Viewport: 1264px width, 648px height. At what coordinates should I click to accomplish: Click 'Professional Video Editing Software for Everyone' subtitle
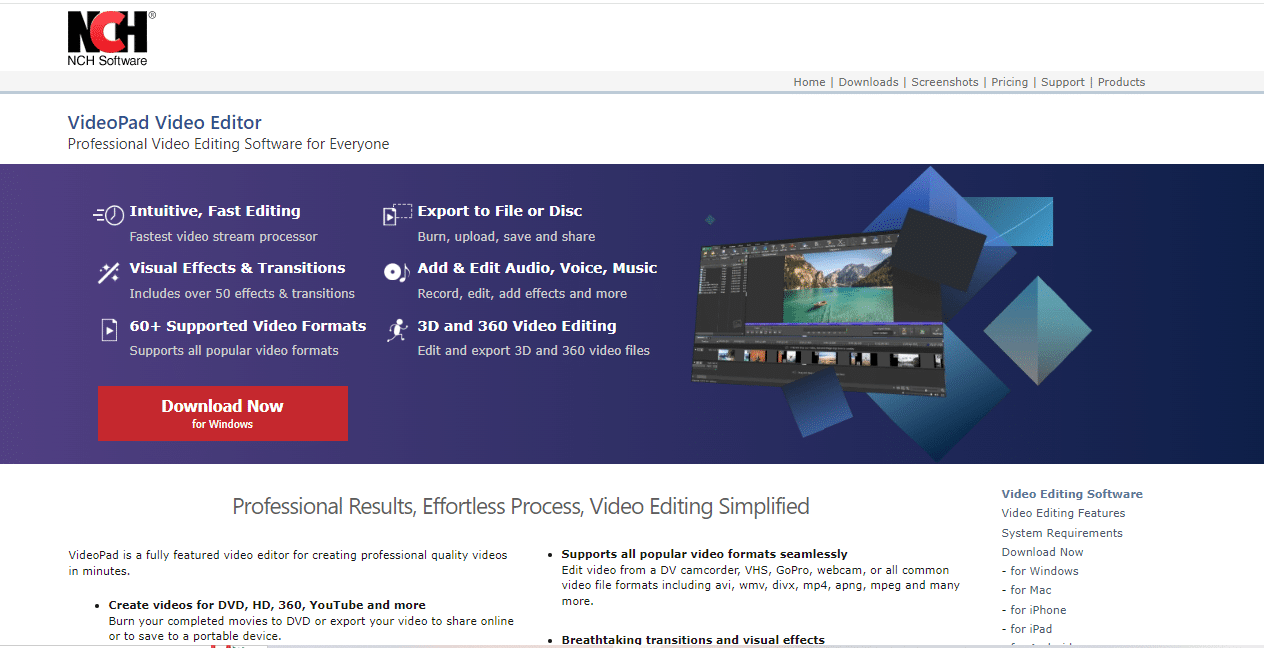click(228, 144)
